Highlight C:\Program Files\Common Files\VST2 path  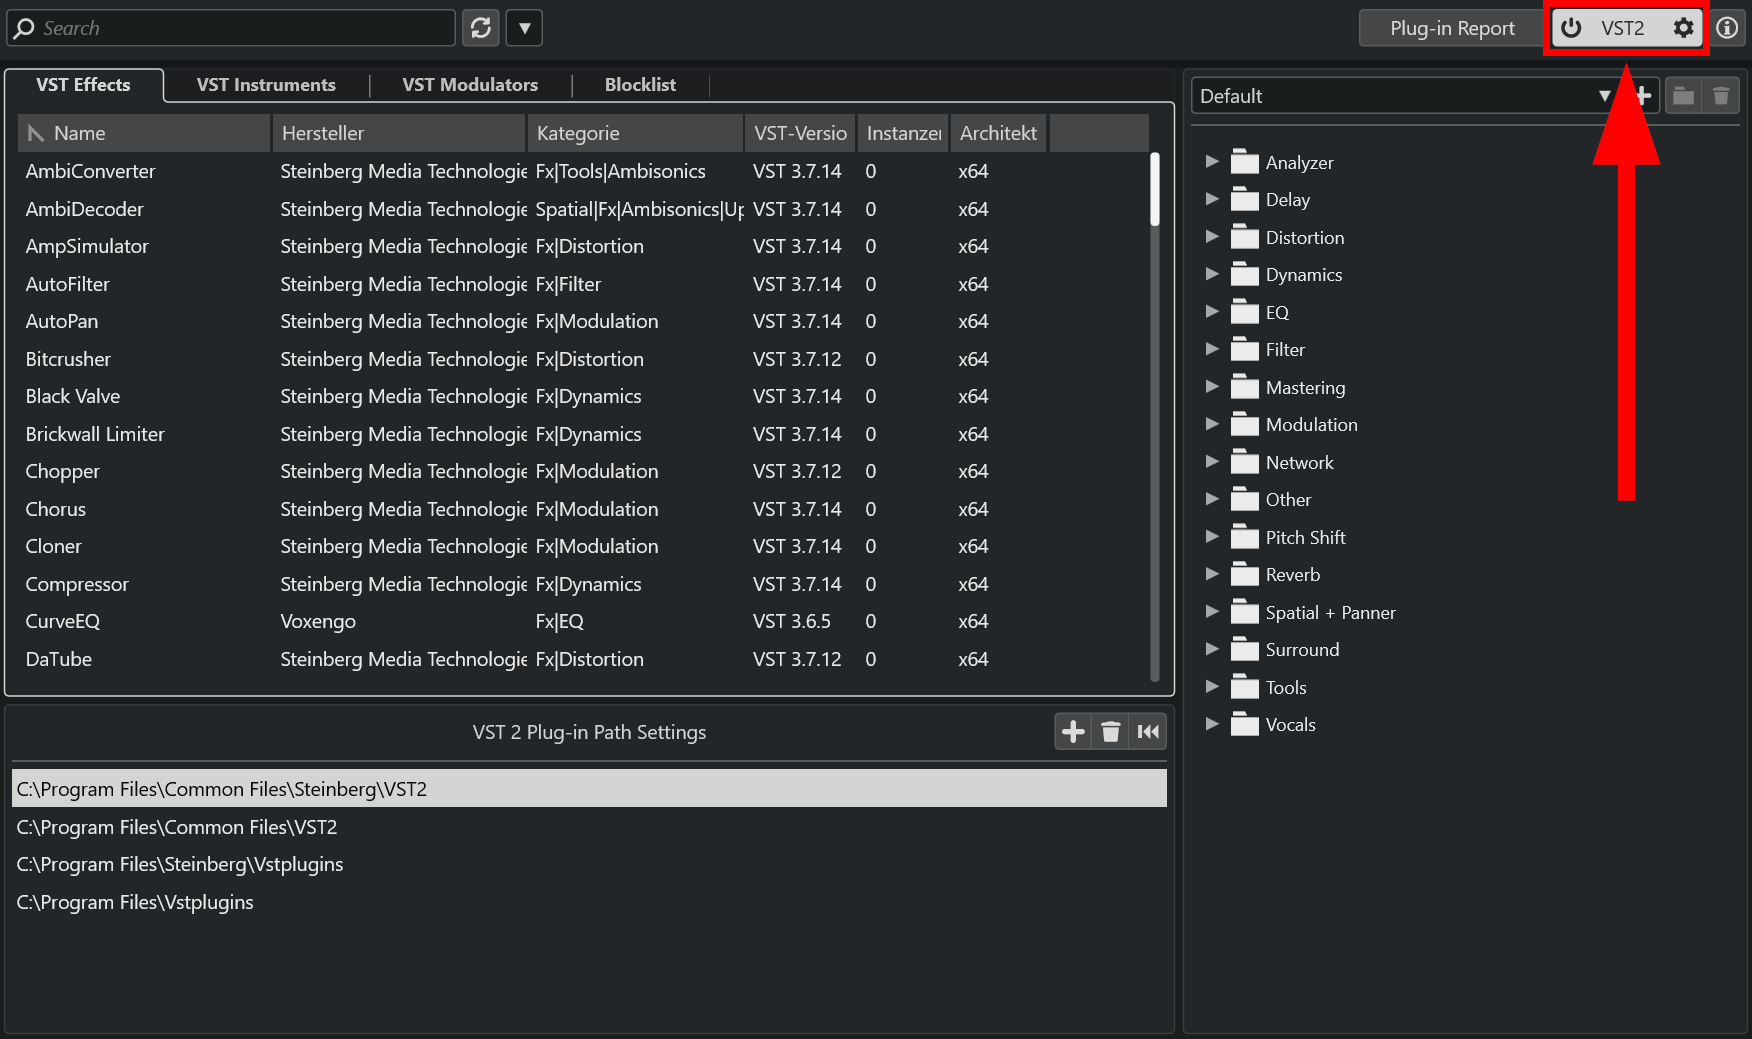point(176,827)
